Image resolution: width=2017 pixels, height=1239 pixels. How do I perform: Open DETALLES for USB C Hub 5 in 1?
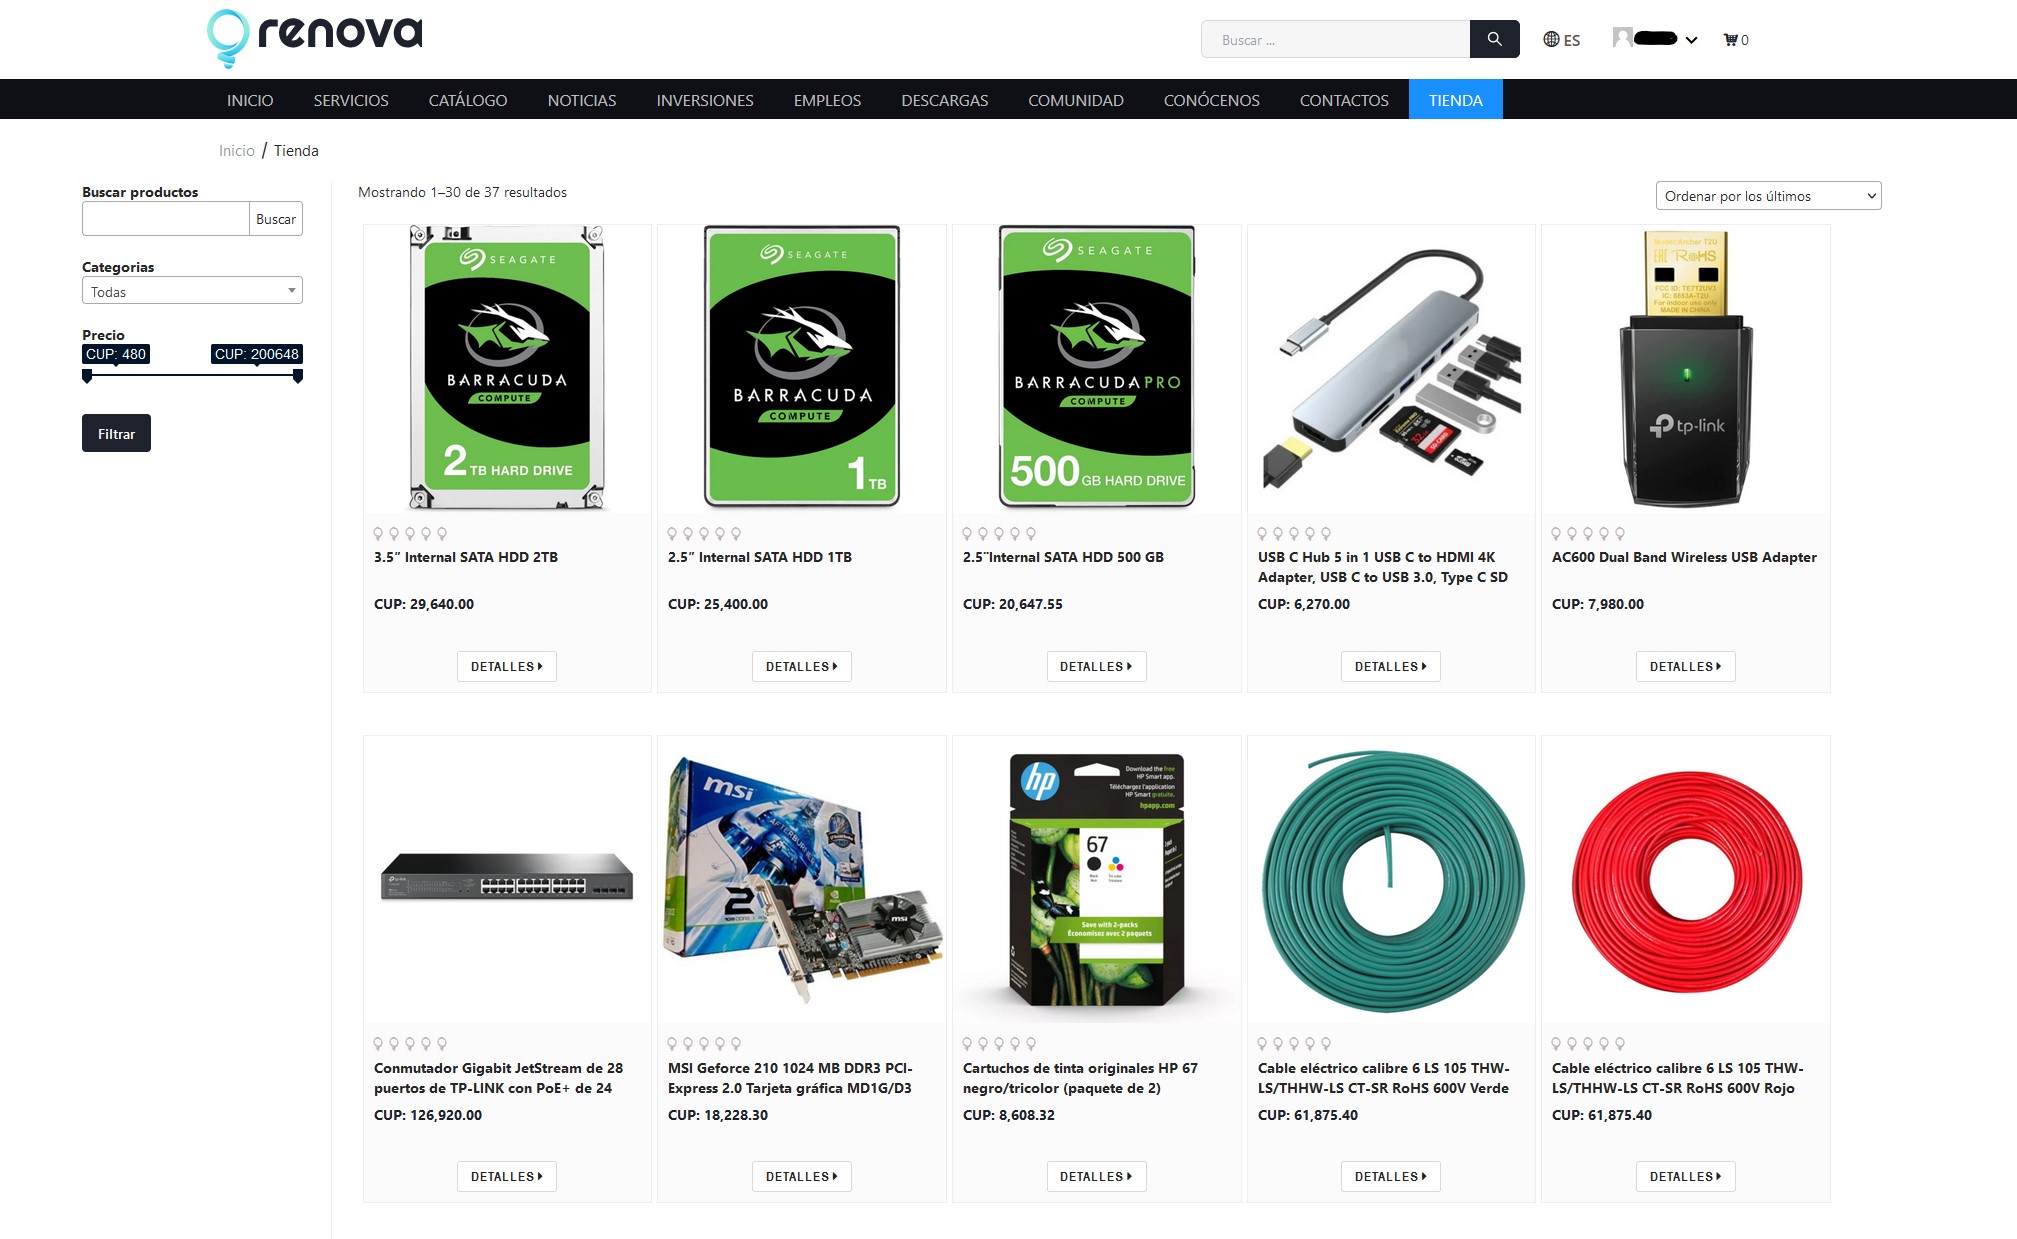click(x=1390, y=666)
